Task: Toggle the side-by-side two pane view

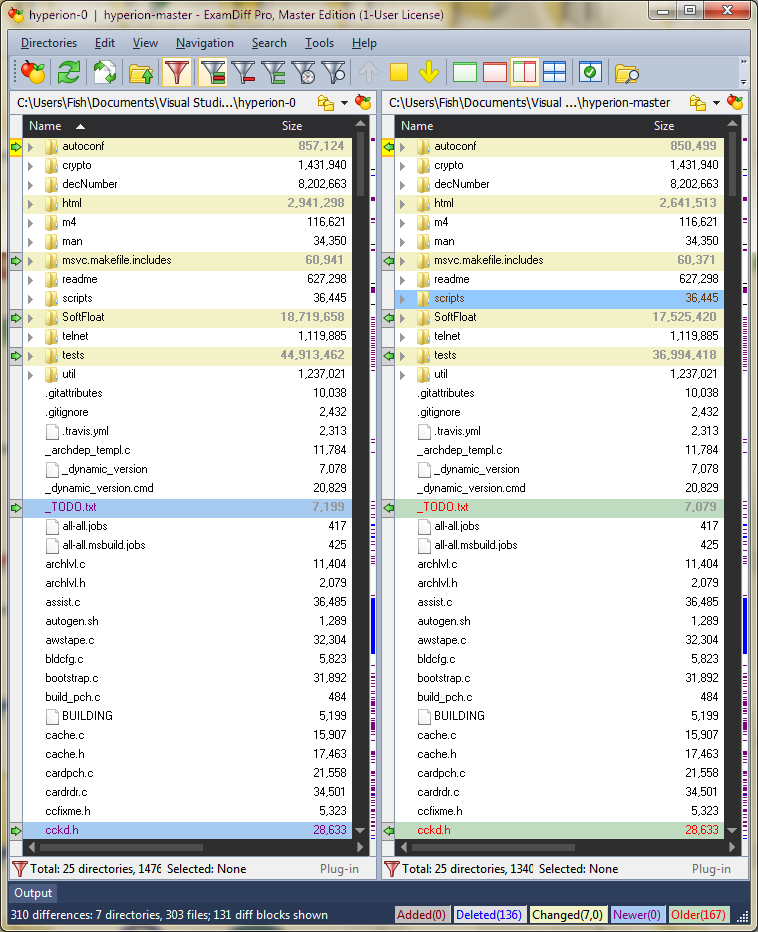Action: pyautogui.click(x=524, y=73)
